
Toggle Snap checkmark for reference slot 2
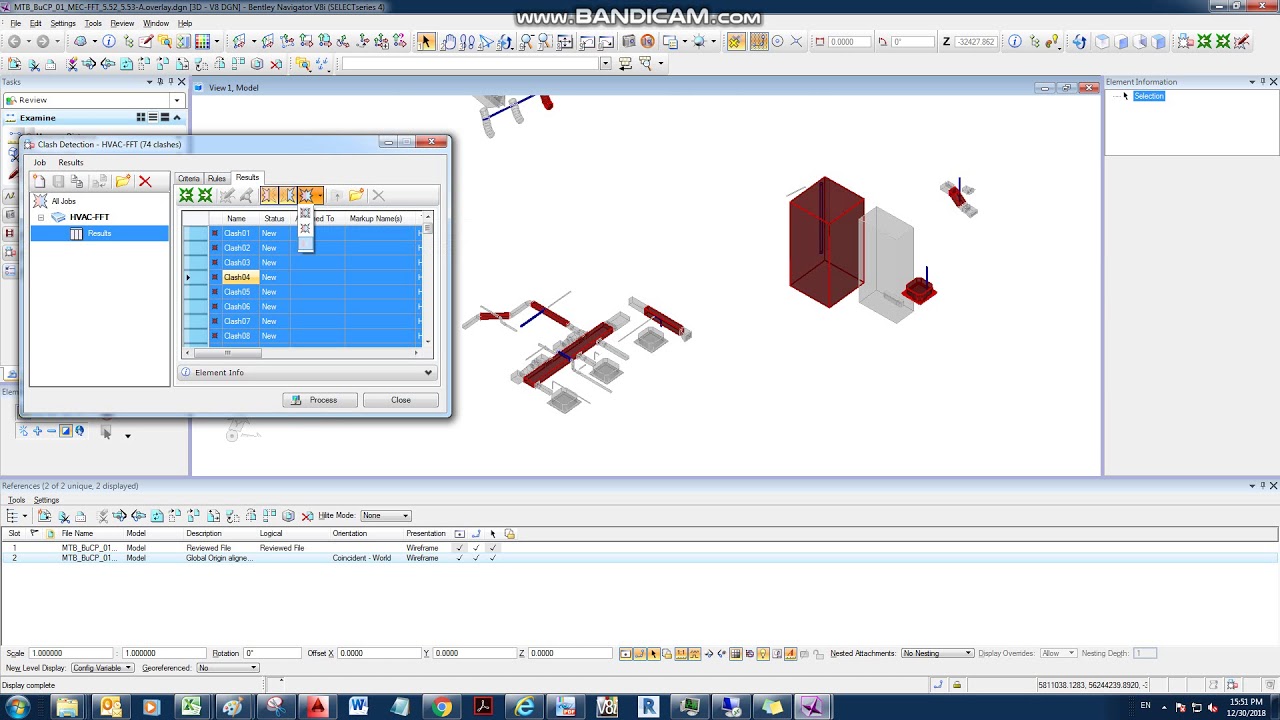pos(476,558)
